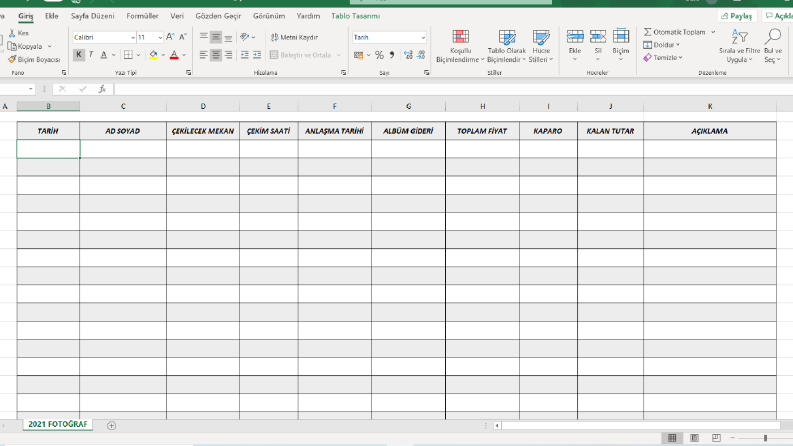Open Koşullu Biçimlendirme conditional formatting
This screenshot has height=446, width=793.
[460, 46]
